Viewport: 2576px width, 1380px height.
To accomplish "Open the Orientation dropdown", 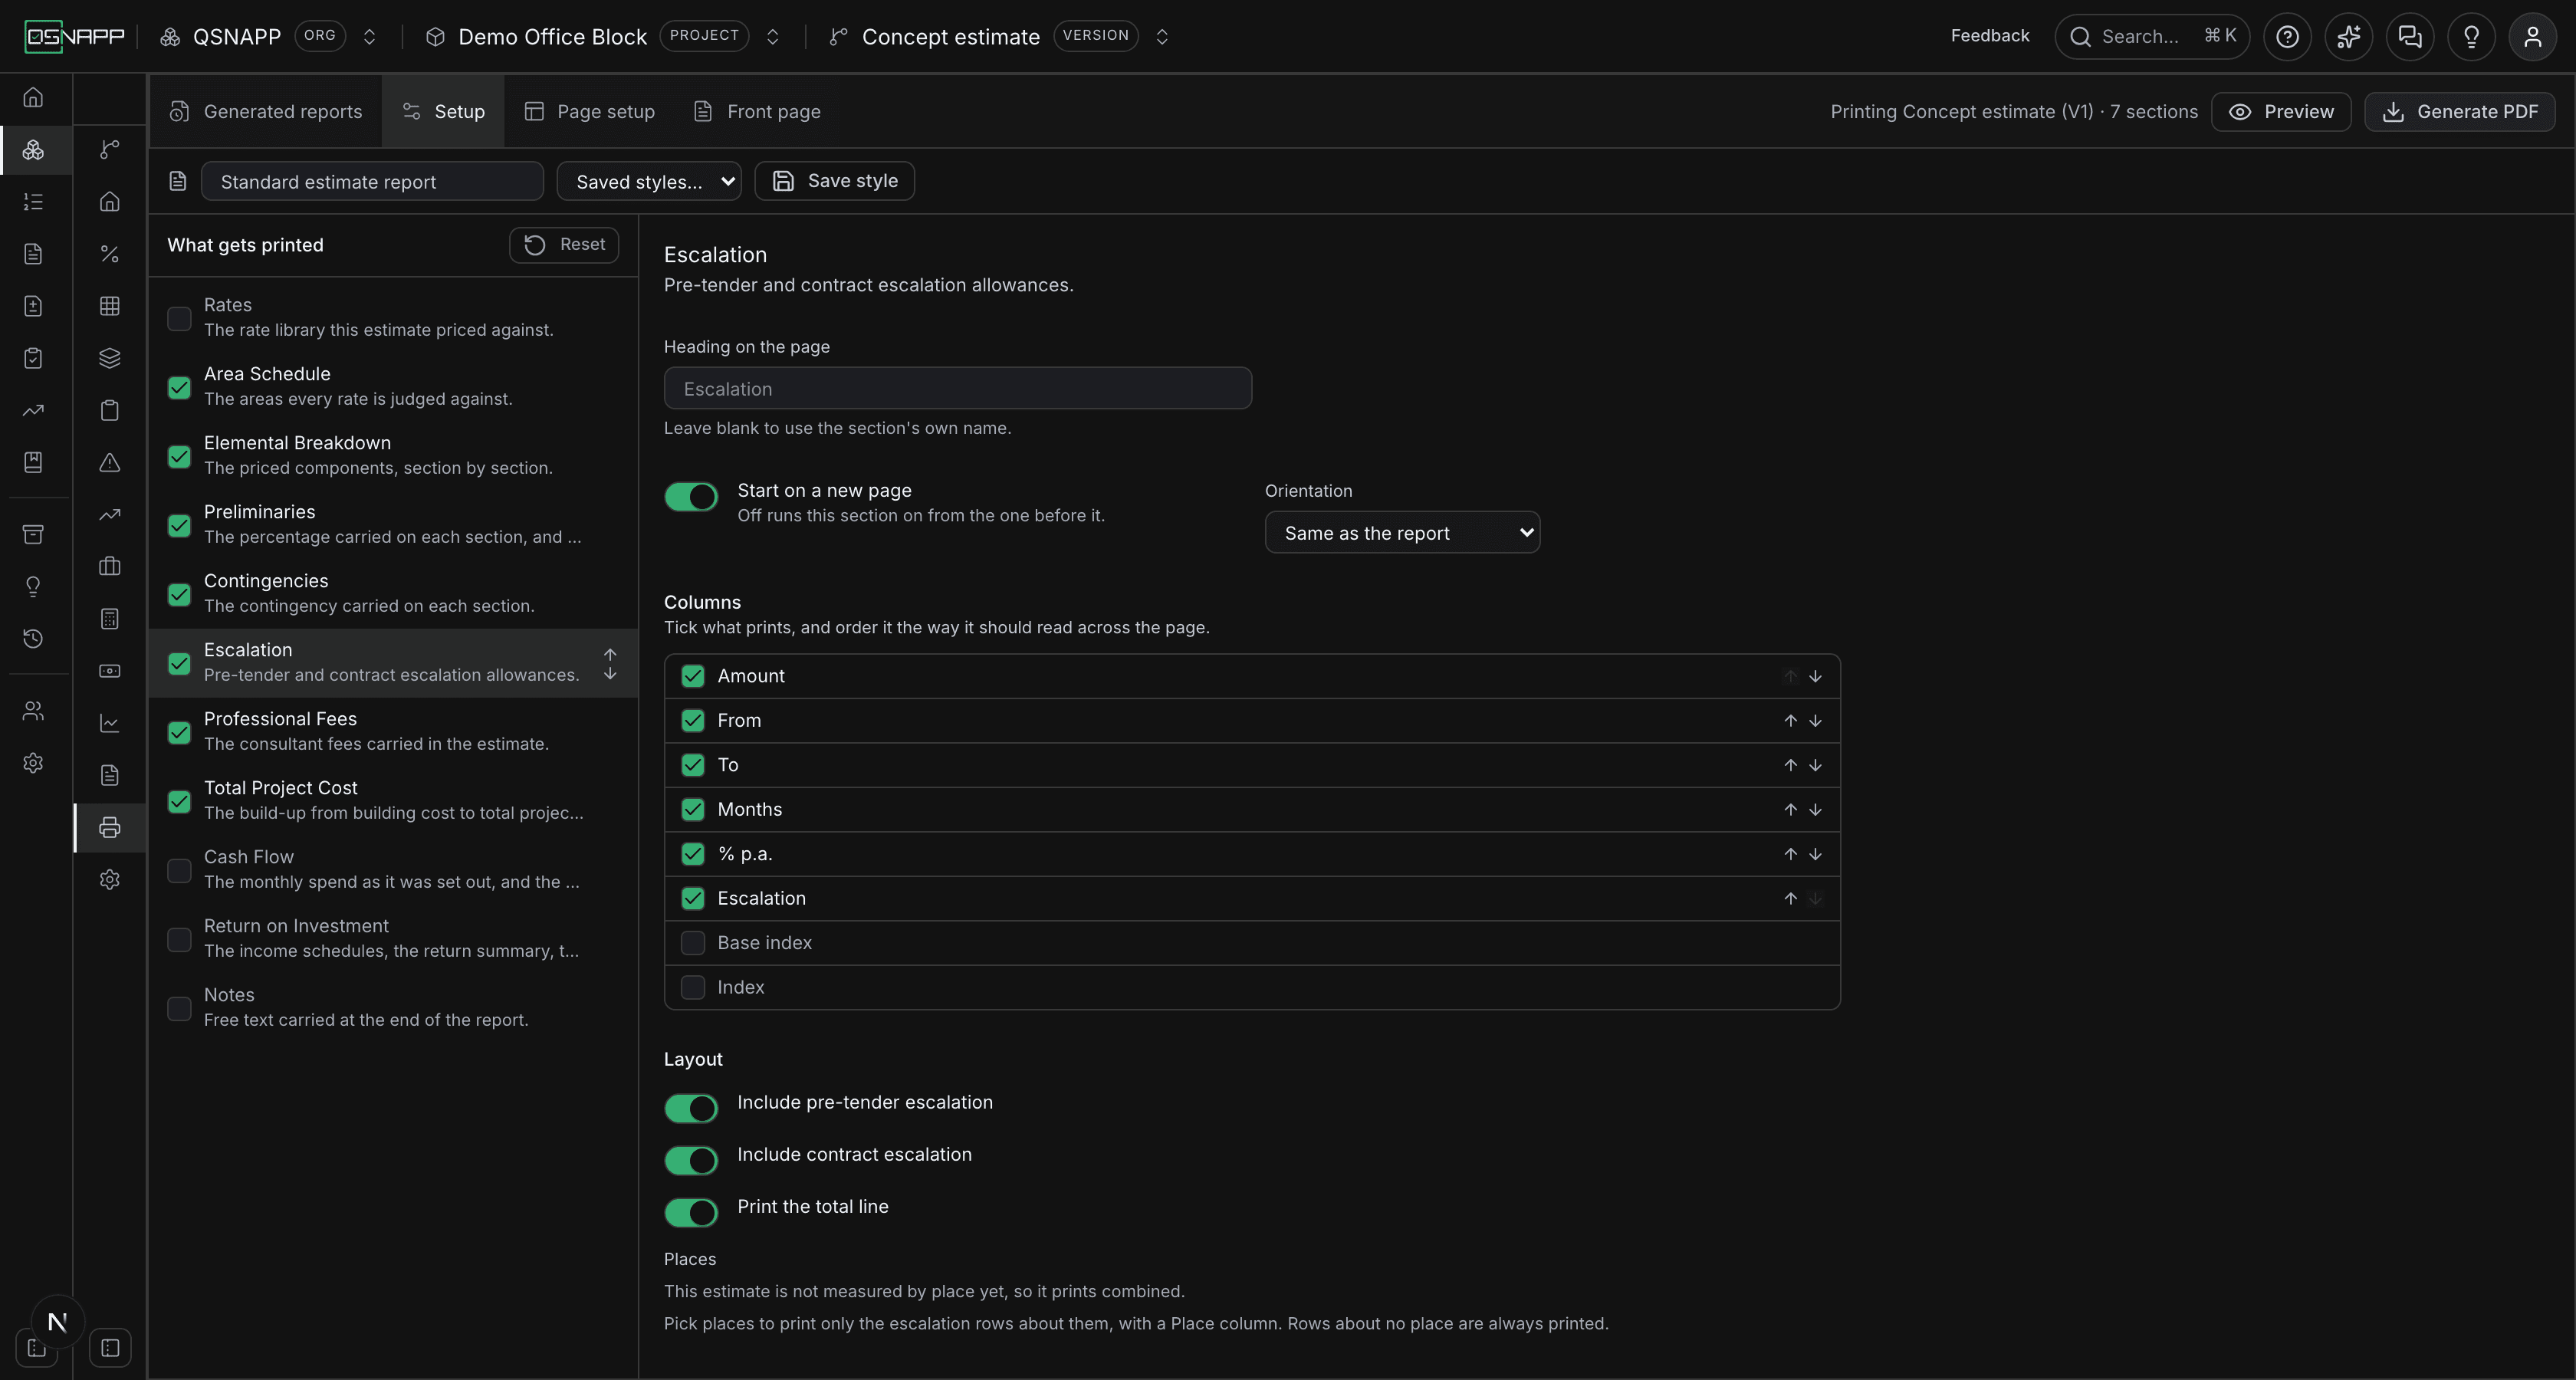I will click(1402, 532).
